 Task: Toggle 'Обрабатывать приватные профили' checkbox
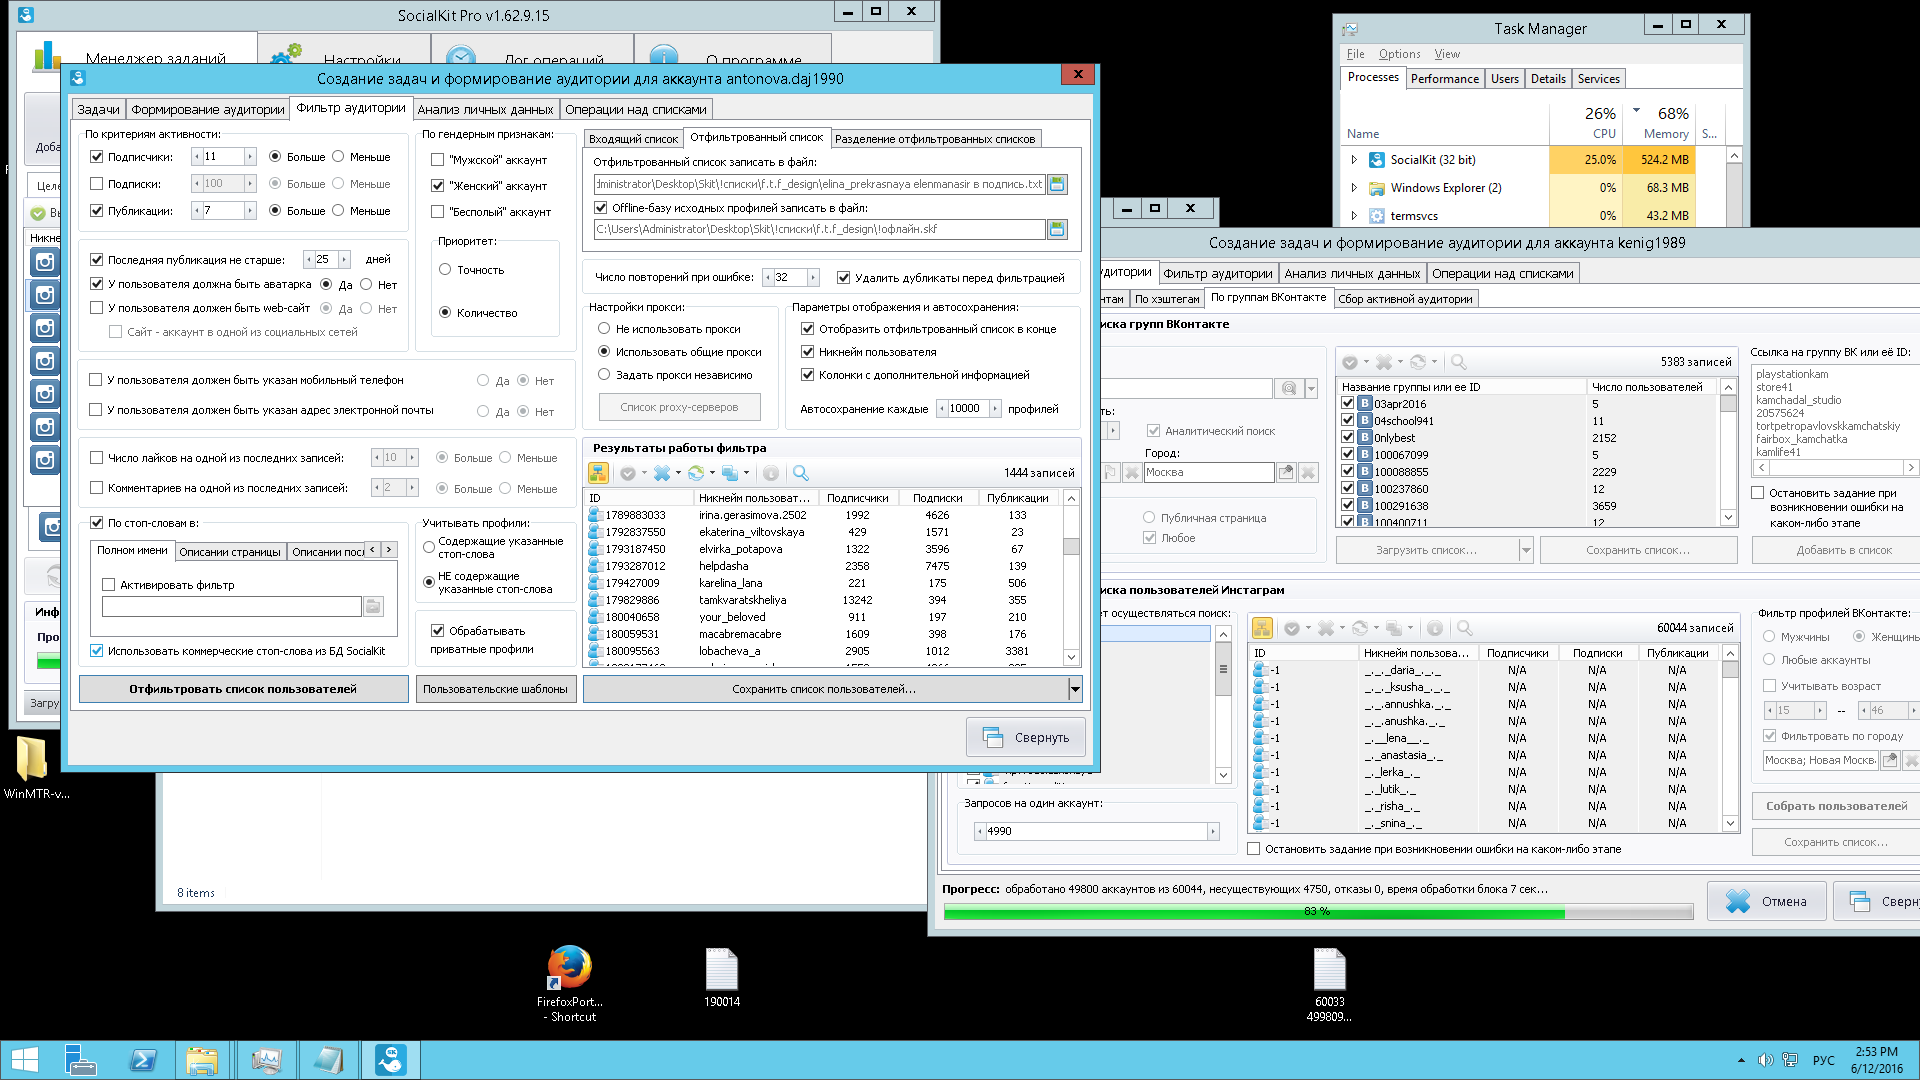click(x=437, y=631)
